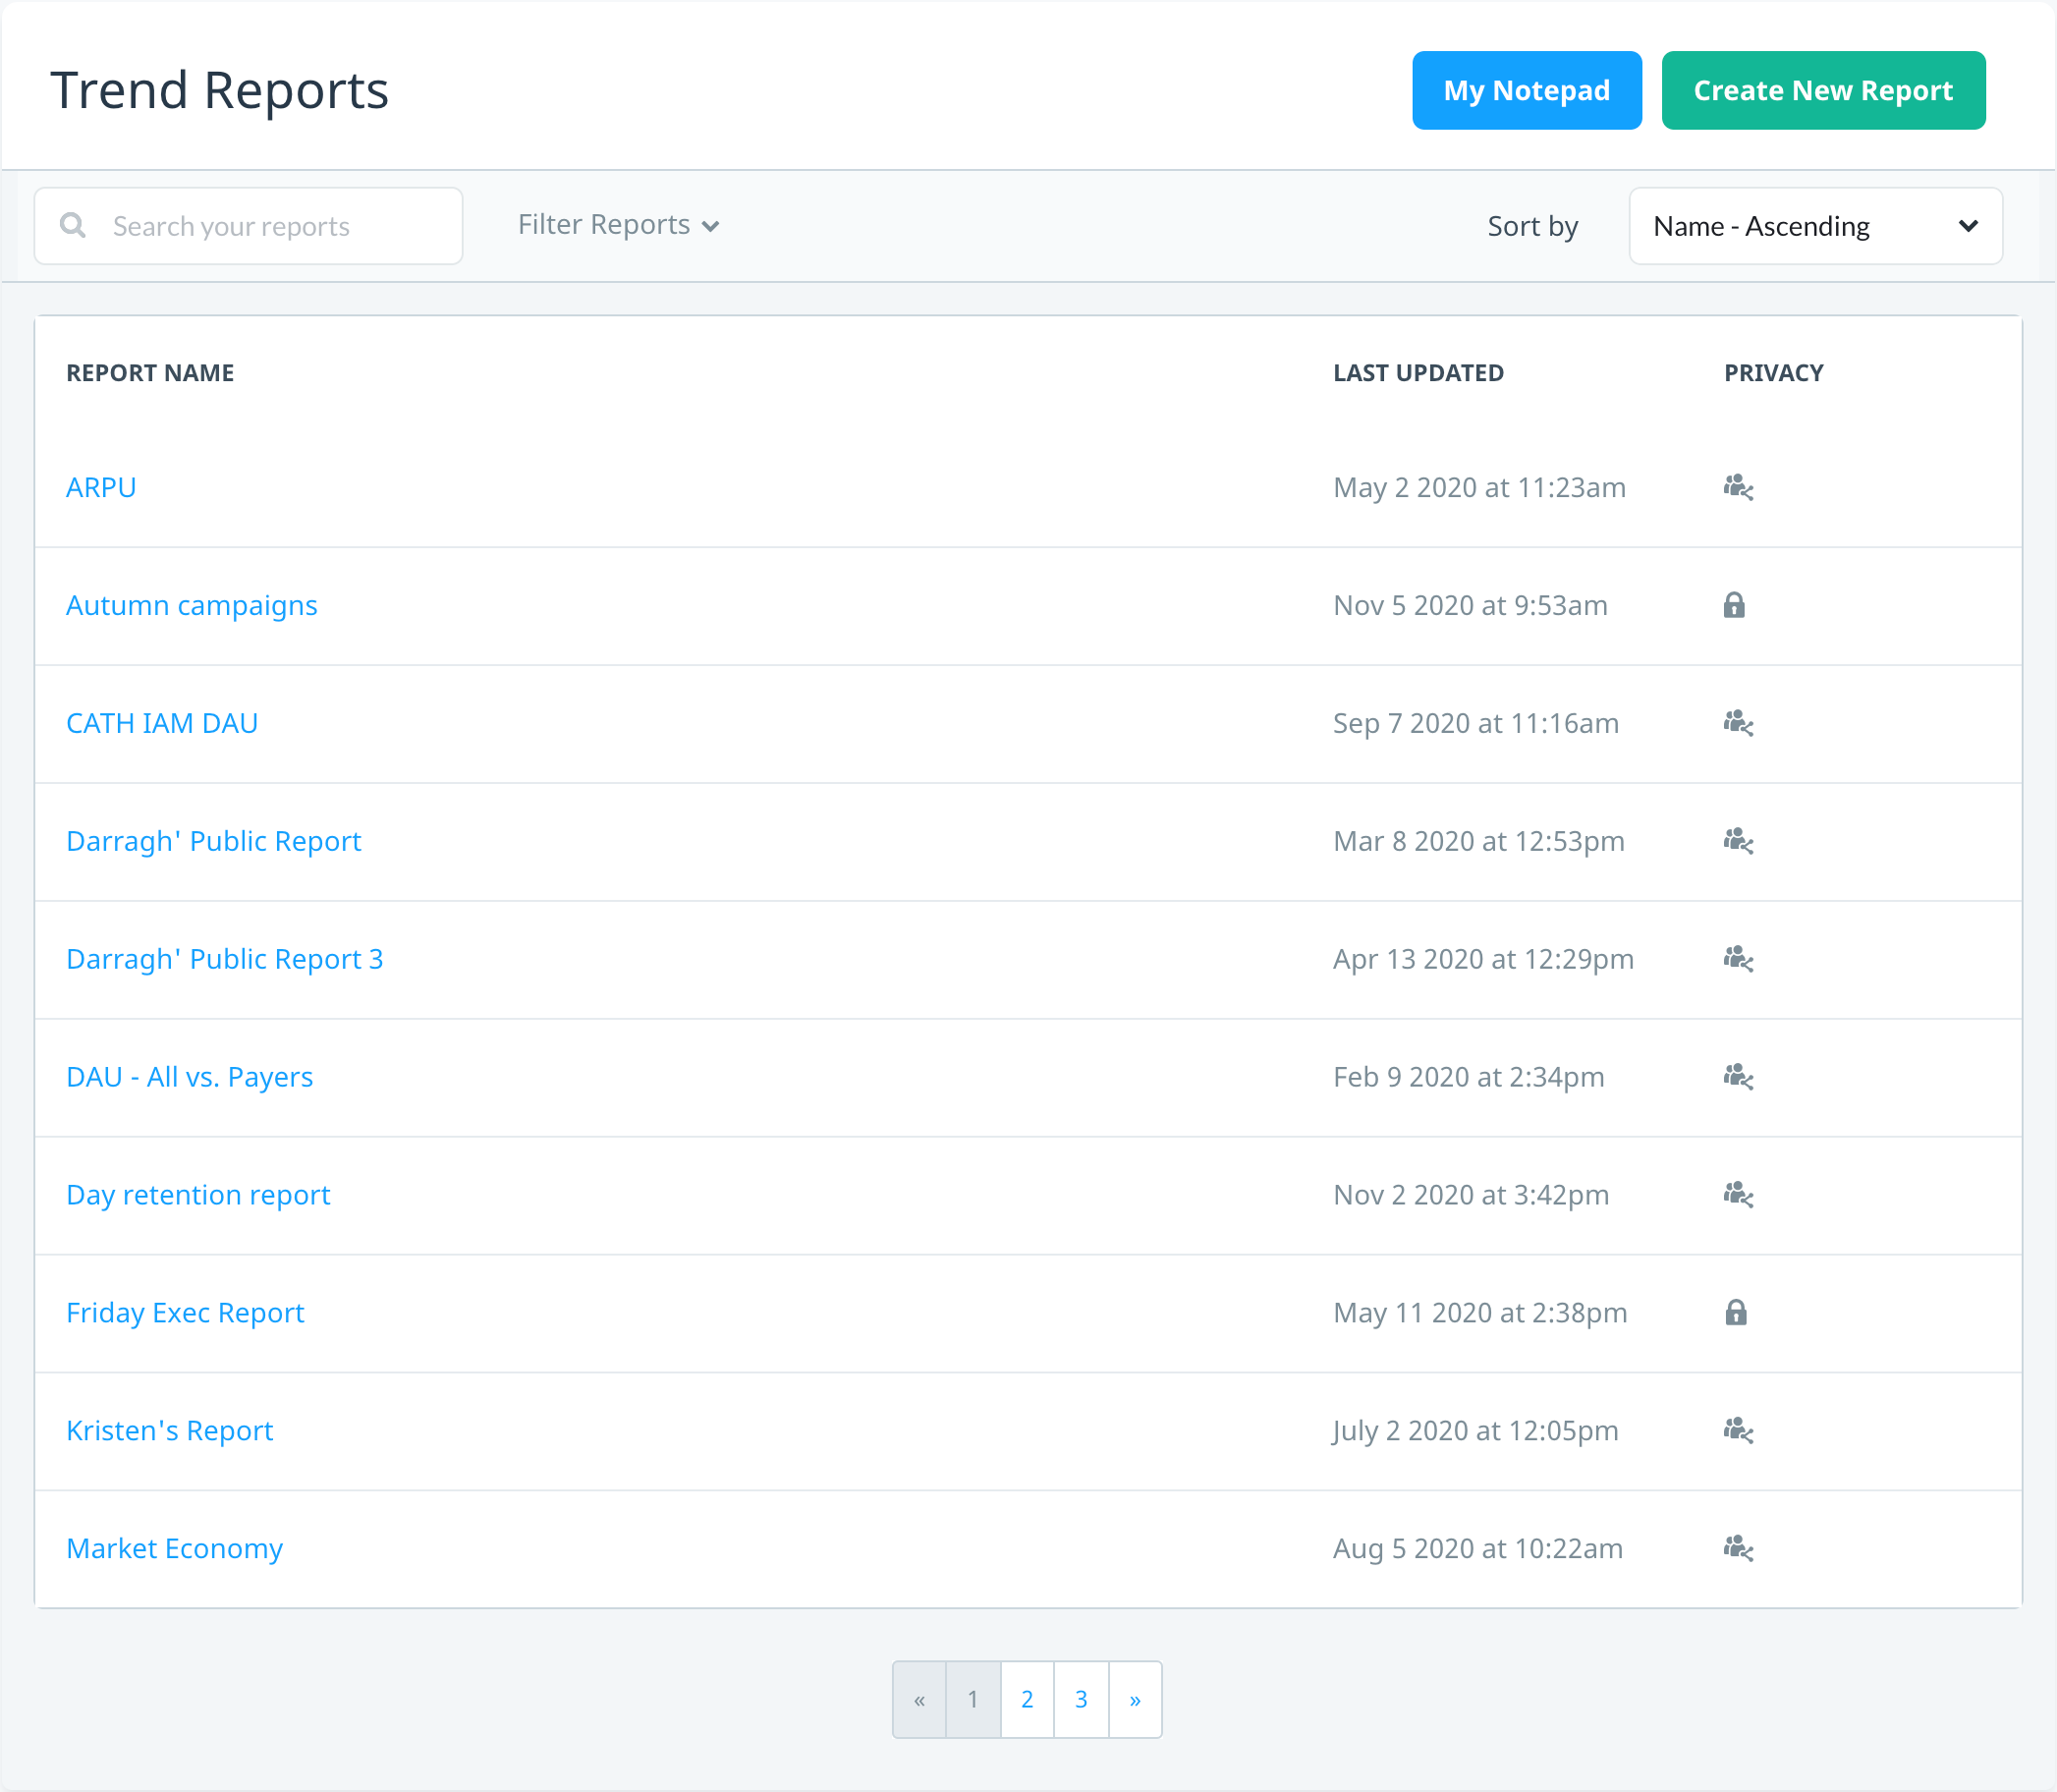Viewport: 2057px width, 1792px height.
Task: Open the Autumn campaigns report
Action: pyautogui.click(x=191, y=606)
